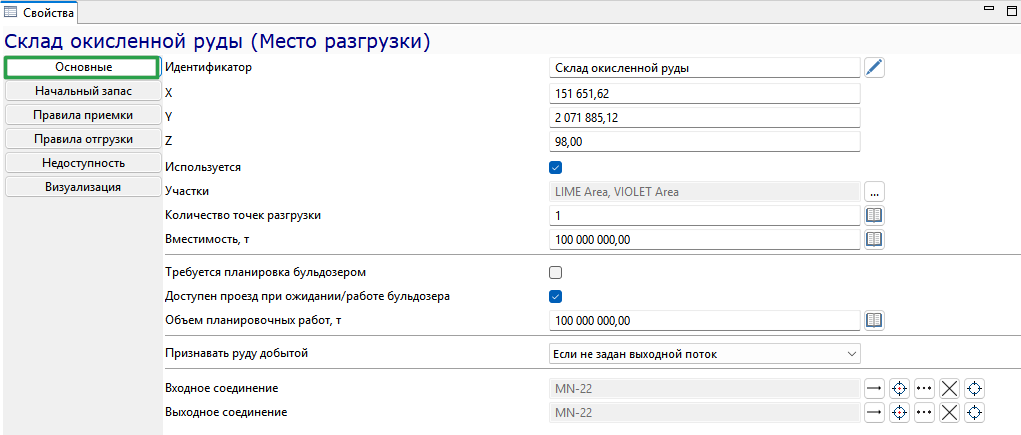Click red-dot crosshair icon in Выходное соединение row

tap(899, 412)
